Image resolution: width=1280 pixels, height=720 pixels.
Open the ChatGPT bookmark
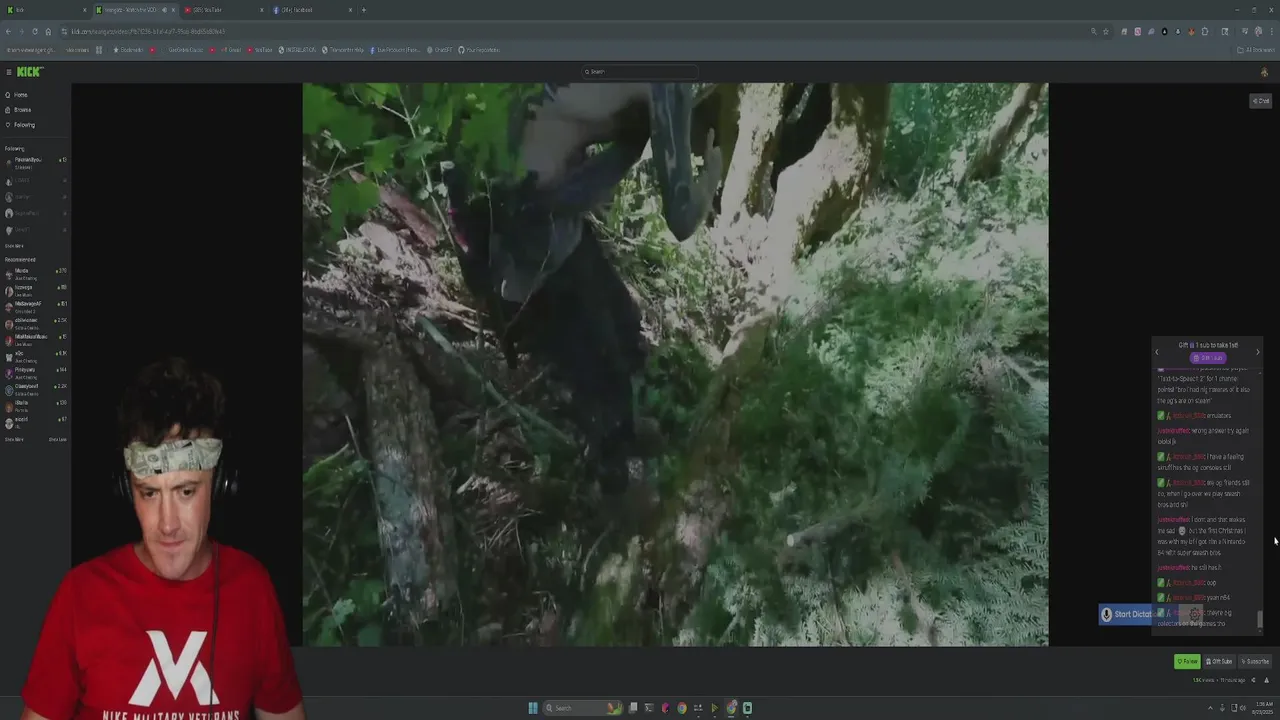tap(441, 50)
